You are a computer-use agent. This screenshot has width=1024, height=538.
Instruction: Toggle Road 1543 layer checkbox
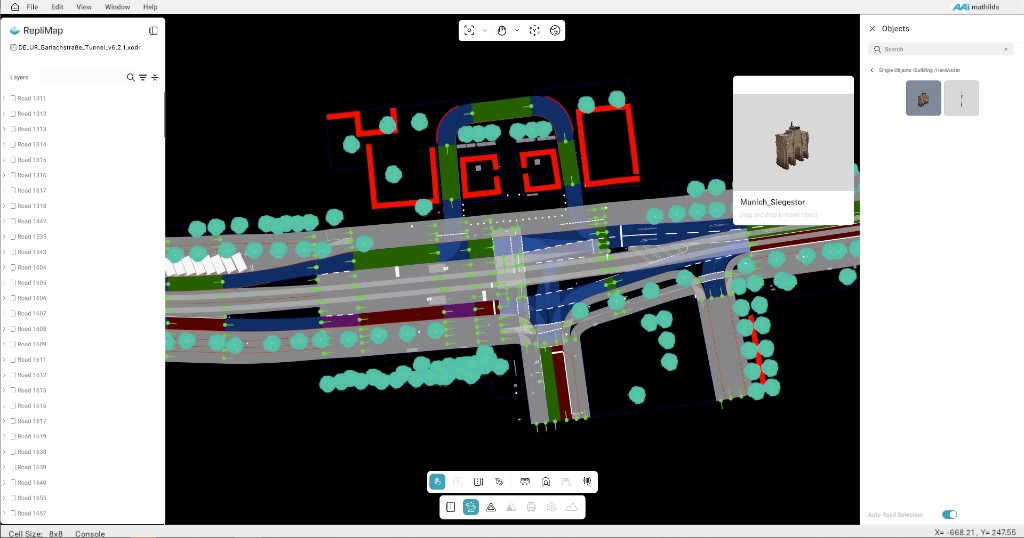13,252
